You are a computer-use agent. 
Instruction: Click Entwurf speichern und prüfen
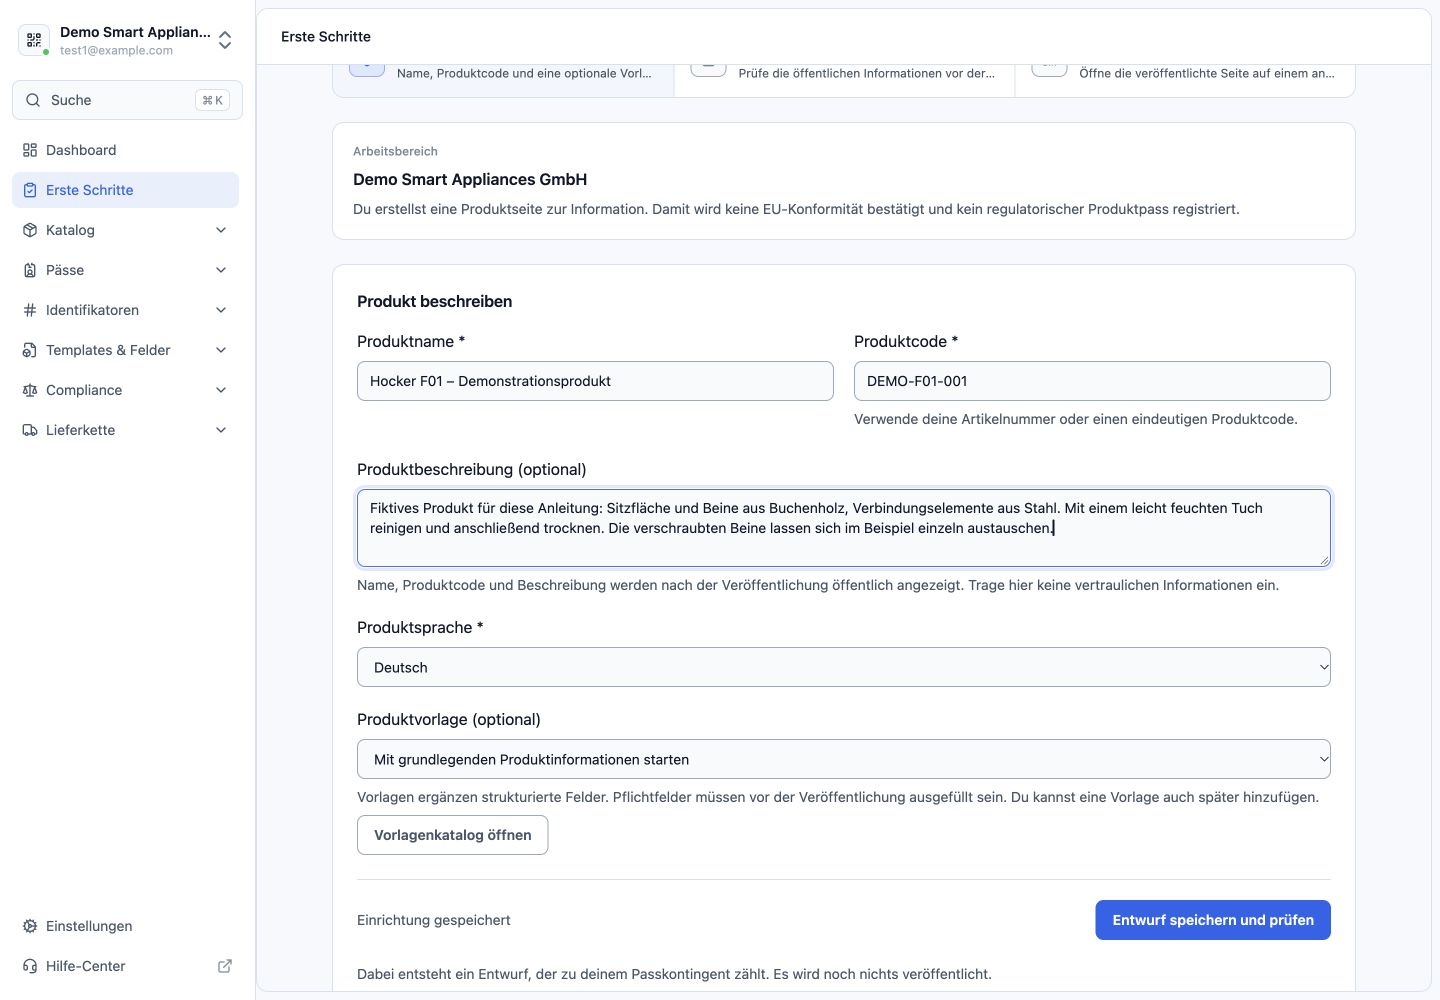(x=1213, y=920)
